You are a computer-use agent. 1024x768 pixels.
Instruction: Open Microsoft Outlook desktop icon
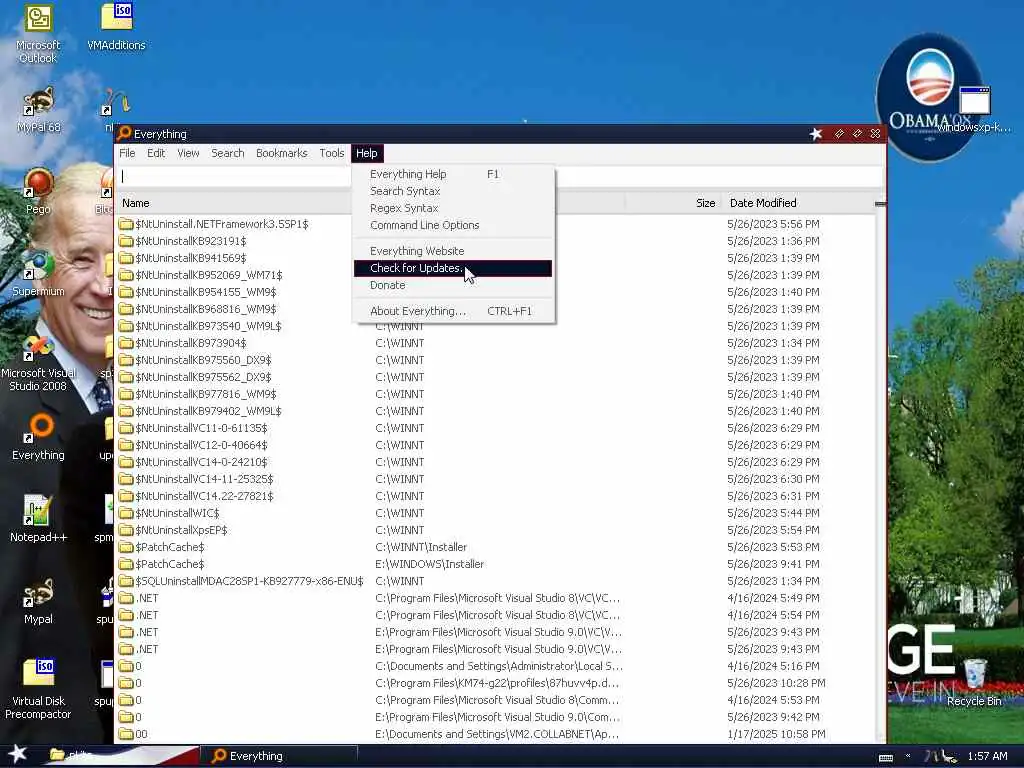pos(38,34)
